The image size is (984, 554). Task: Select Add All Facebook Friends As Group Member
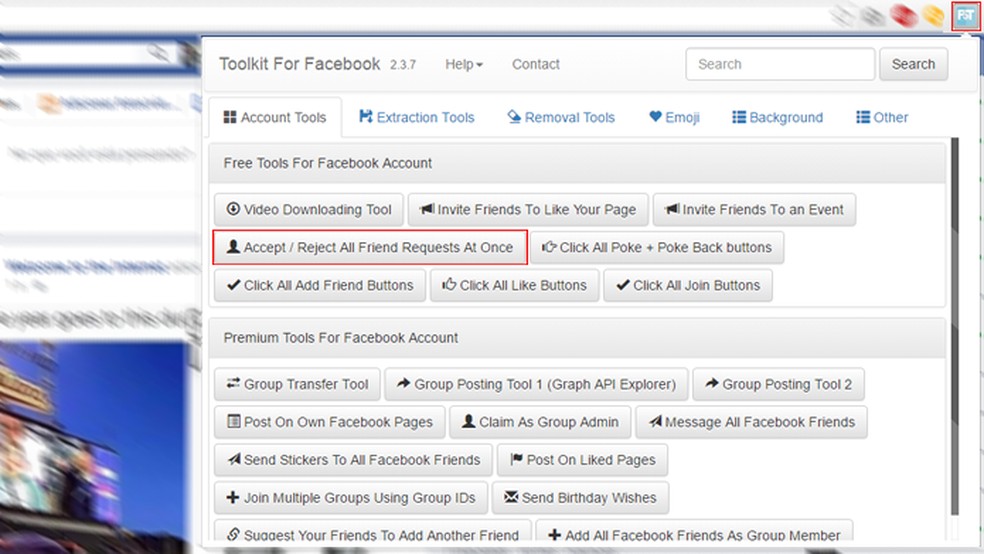point(694,532)
